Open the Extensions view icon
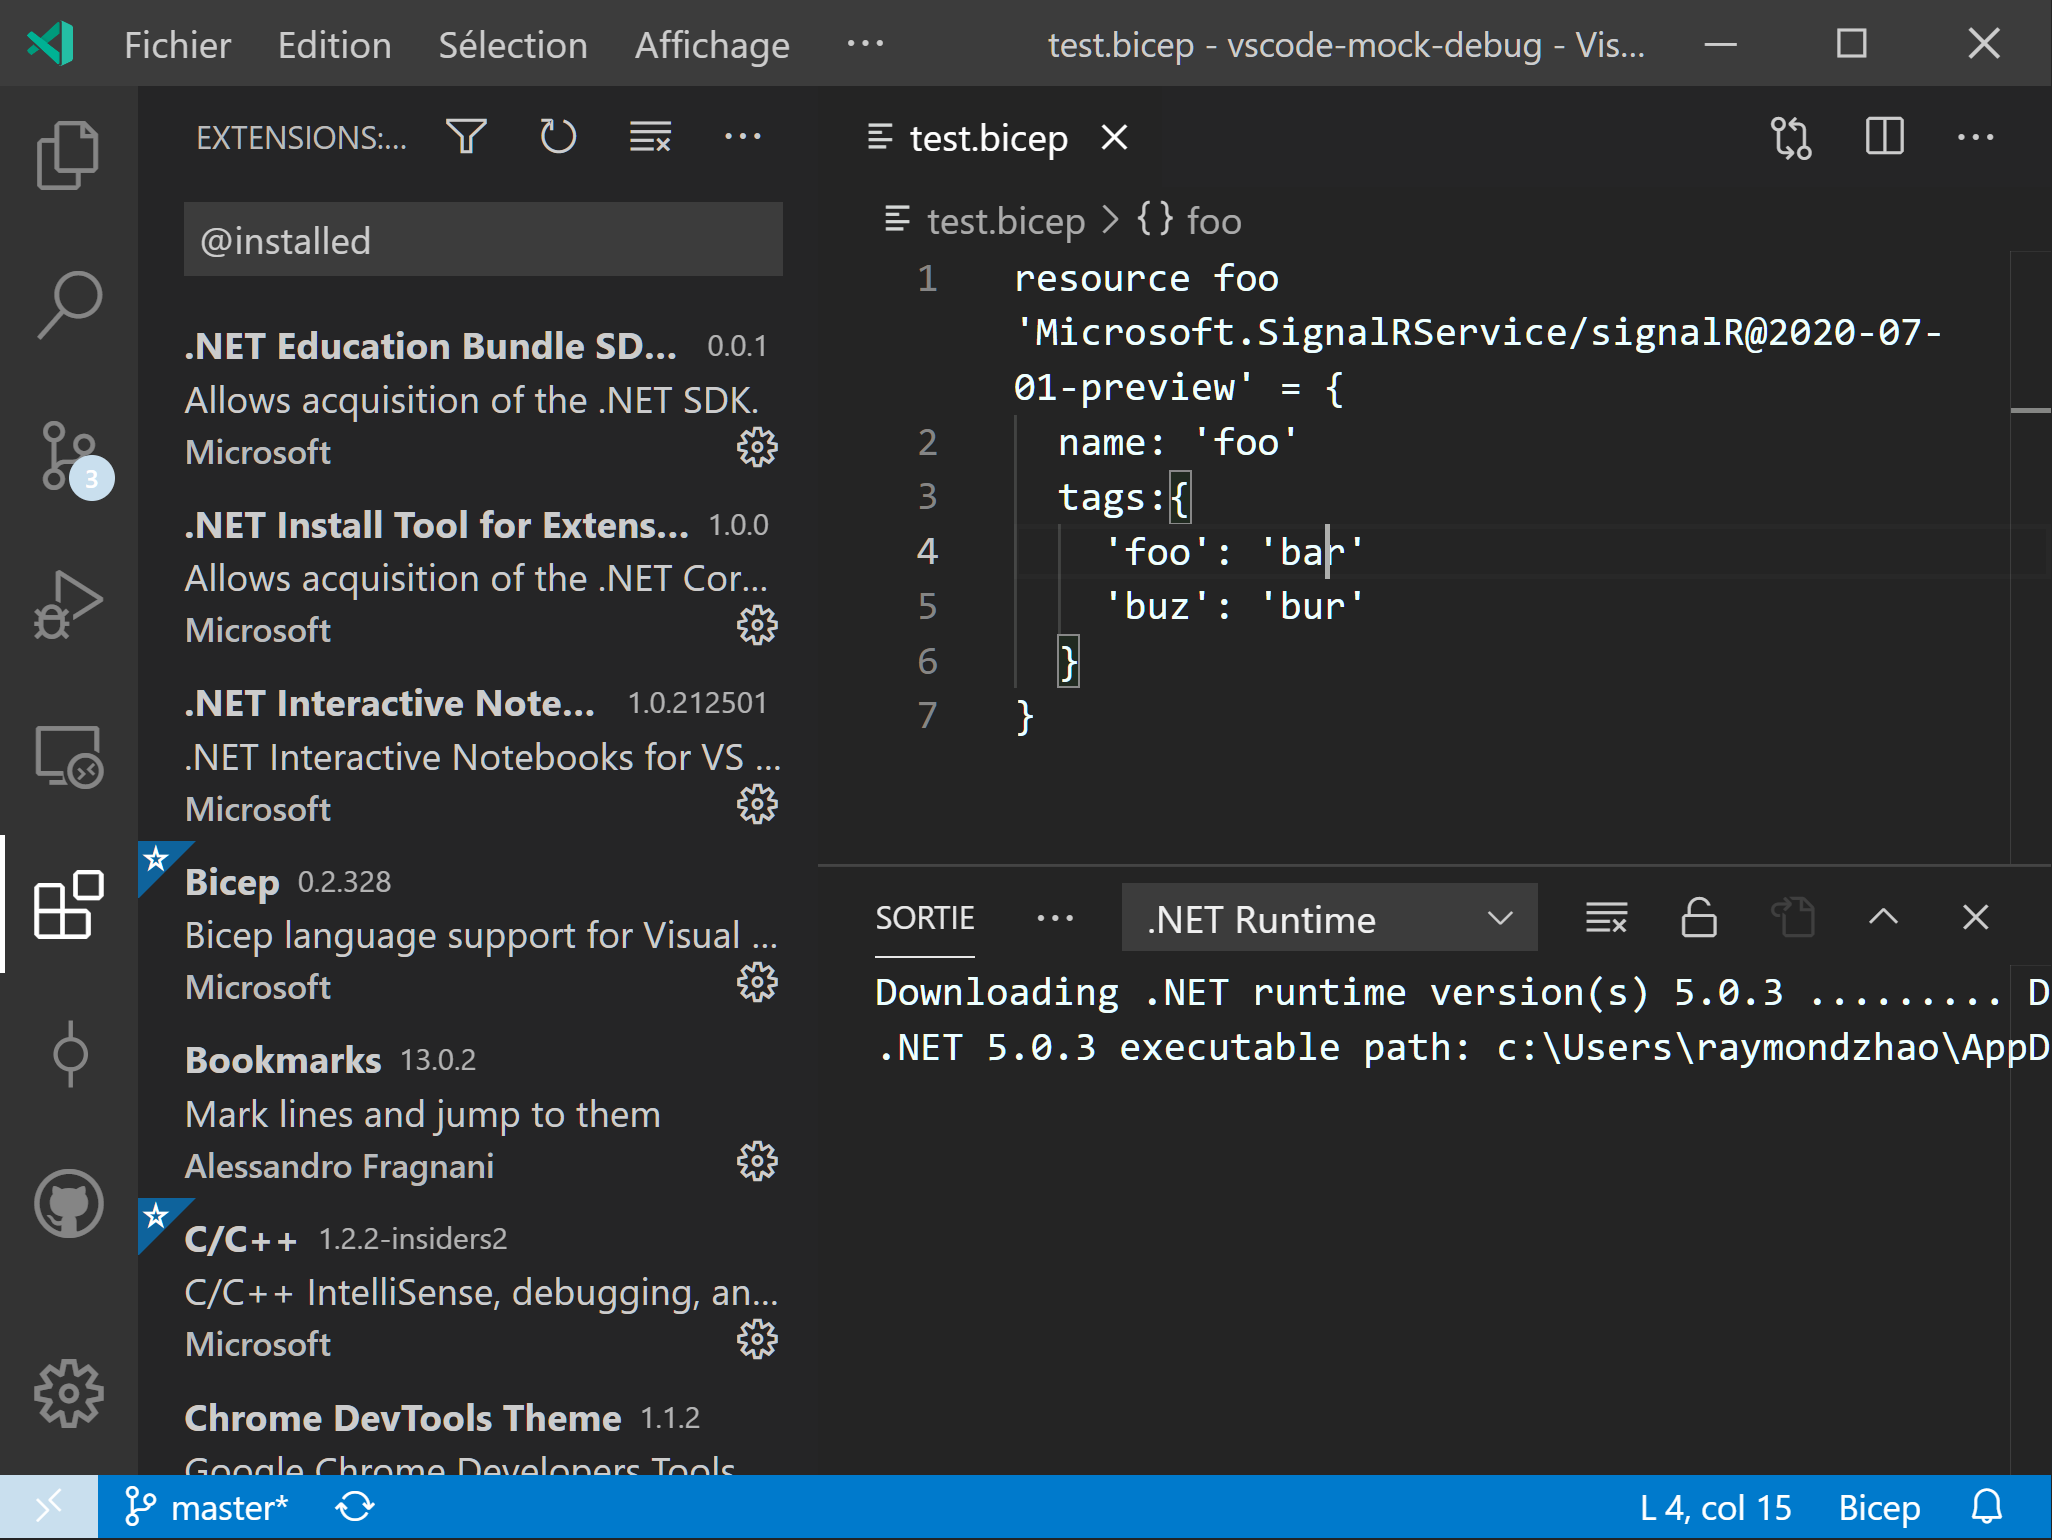This screenshot has width=2052, height=1540. tap(68, 905)
